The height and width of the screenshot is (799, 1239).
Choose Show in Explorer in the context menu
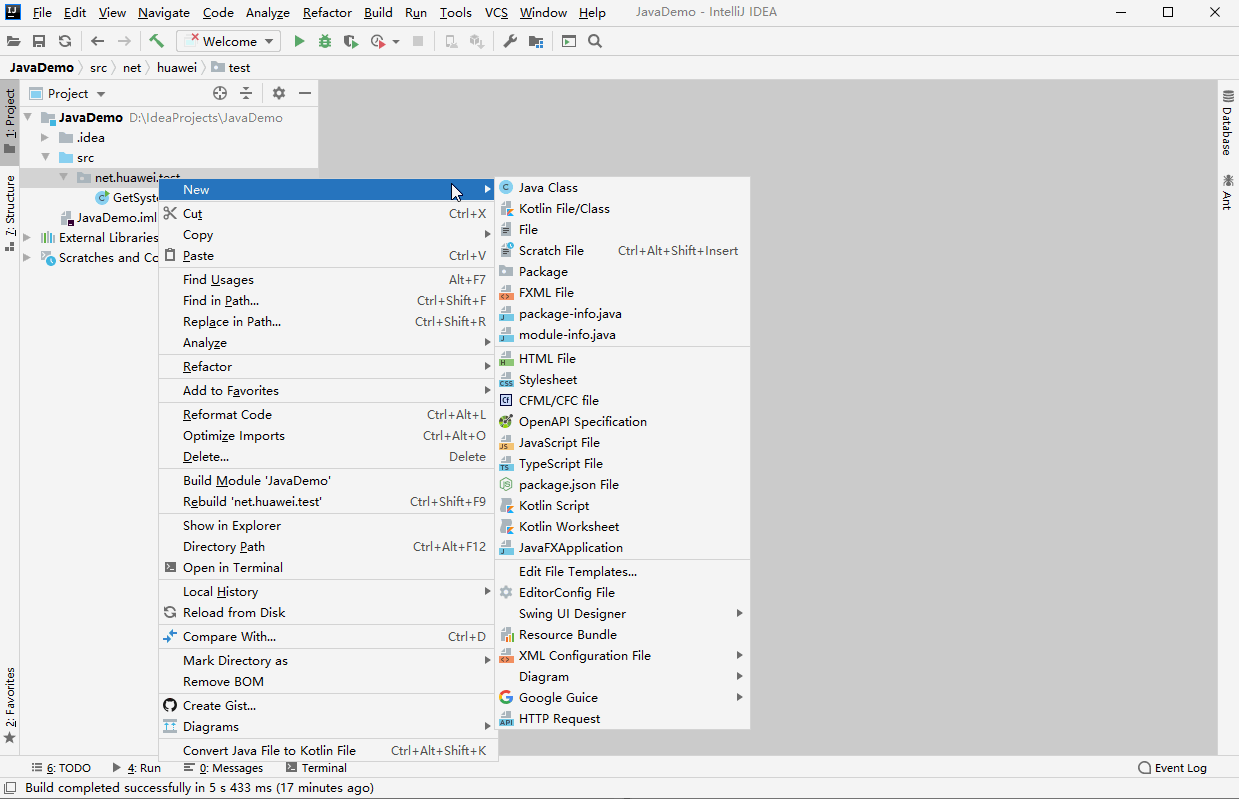[327, 526]
